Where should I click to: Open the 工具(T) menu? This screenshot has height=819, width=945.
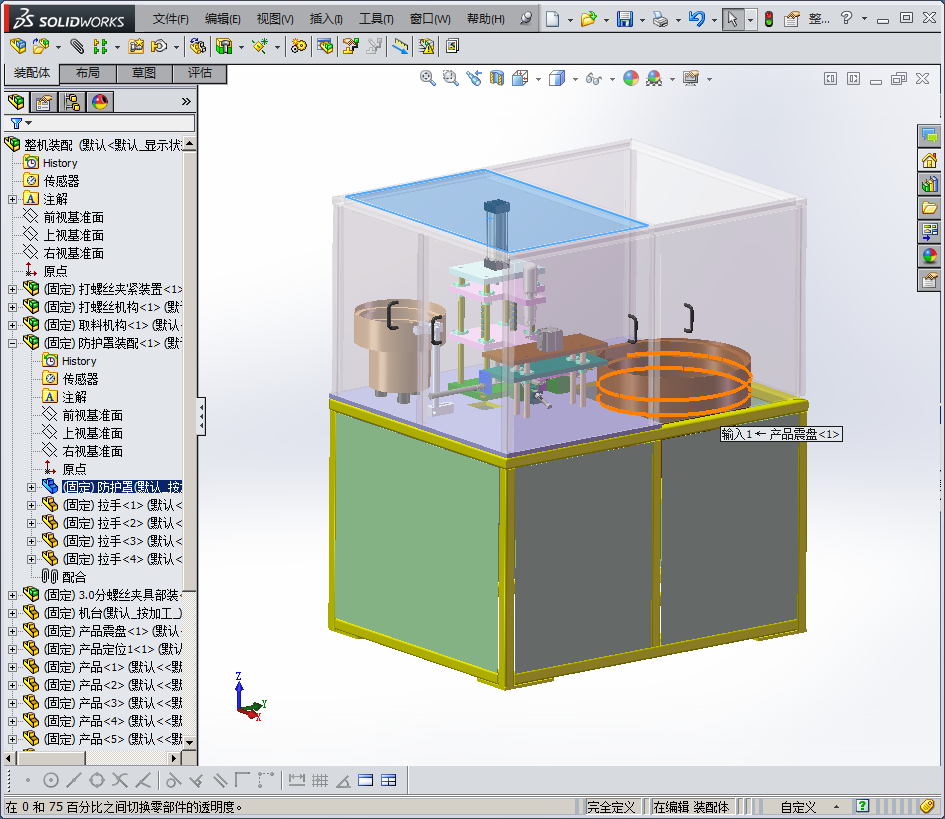click(x=376, y=19)
